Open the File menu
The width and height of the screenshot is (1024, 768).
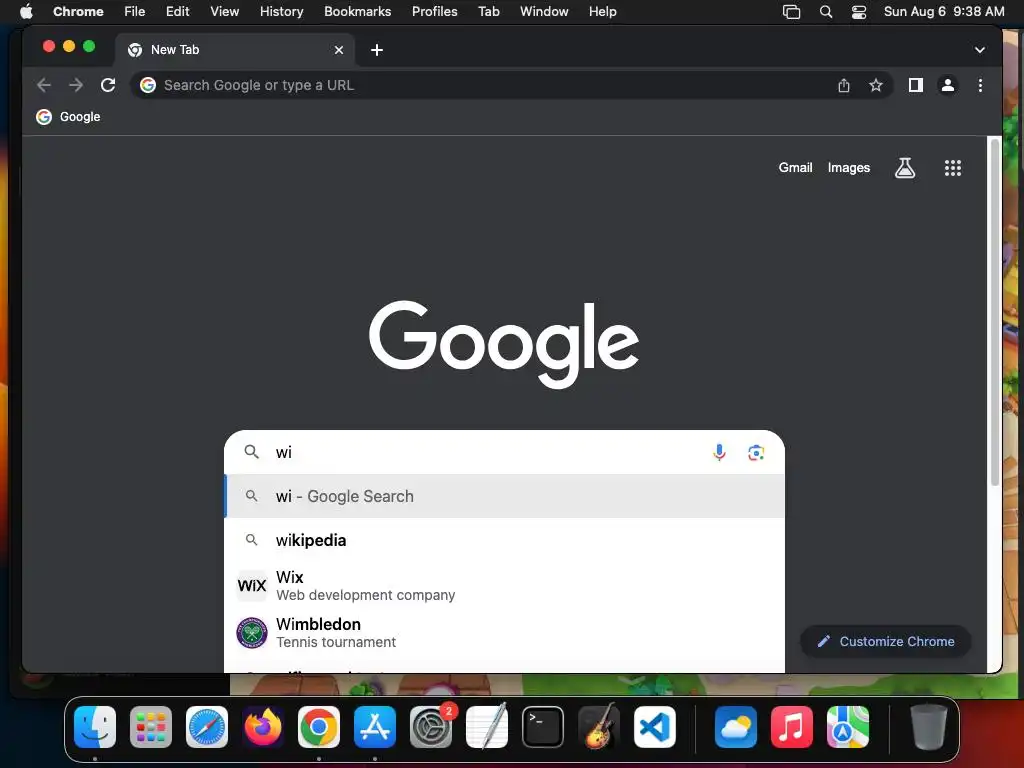[135, 12]
